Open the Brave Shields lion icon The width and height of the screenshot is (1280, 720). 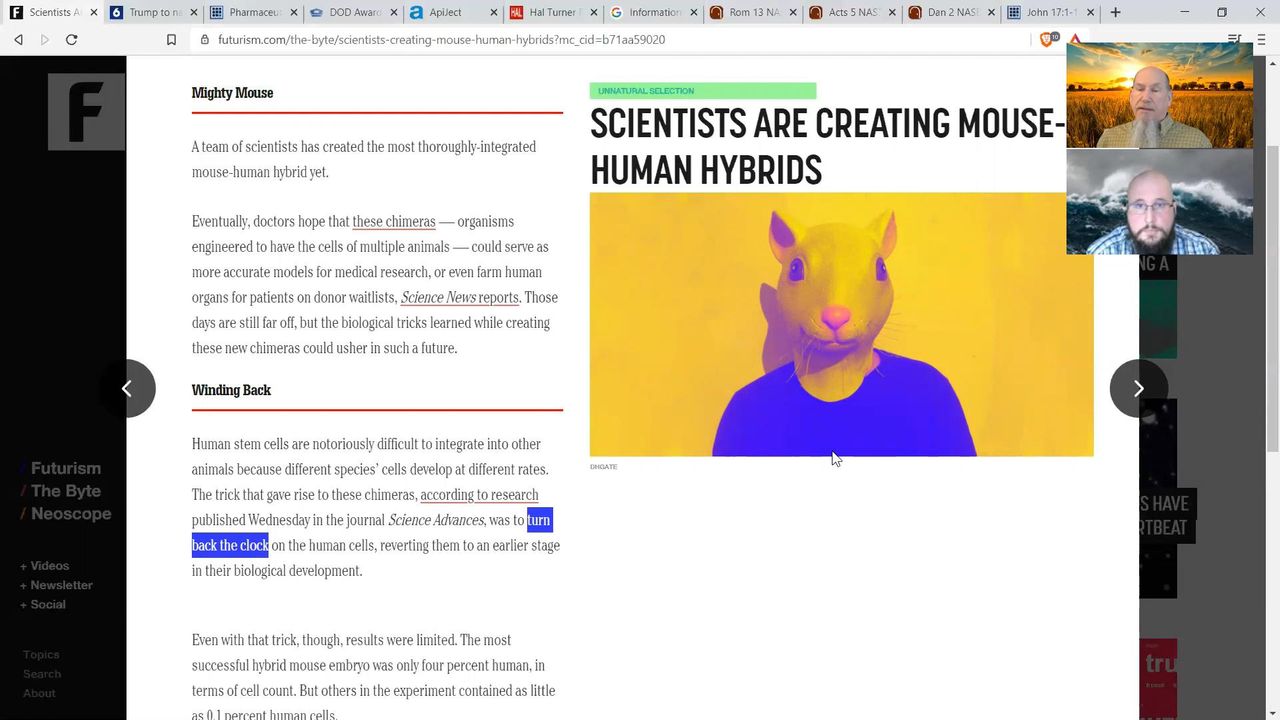coord(1047,39)
